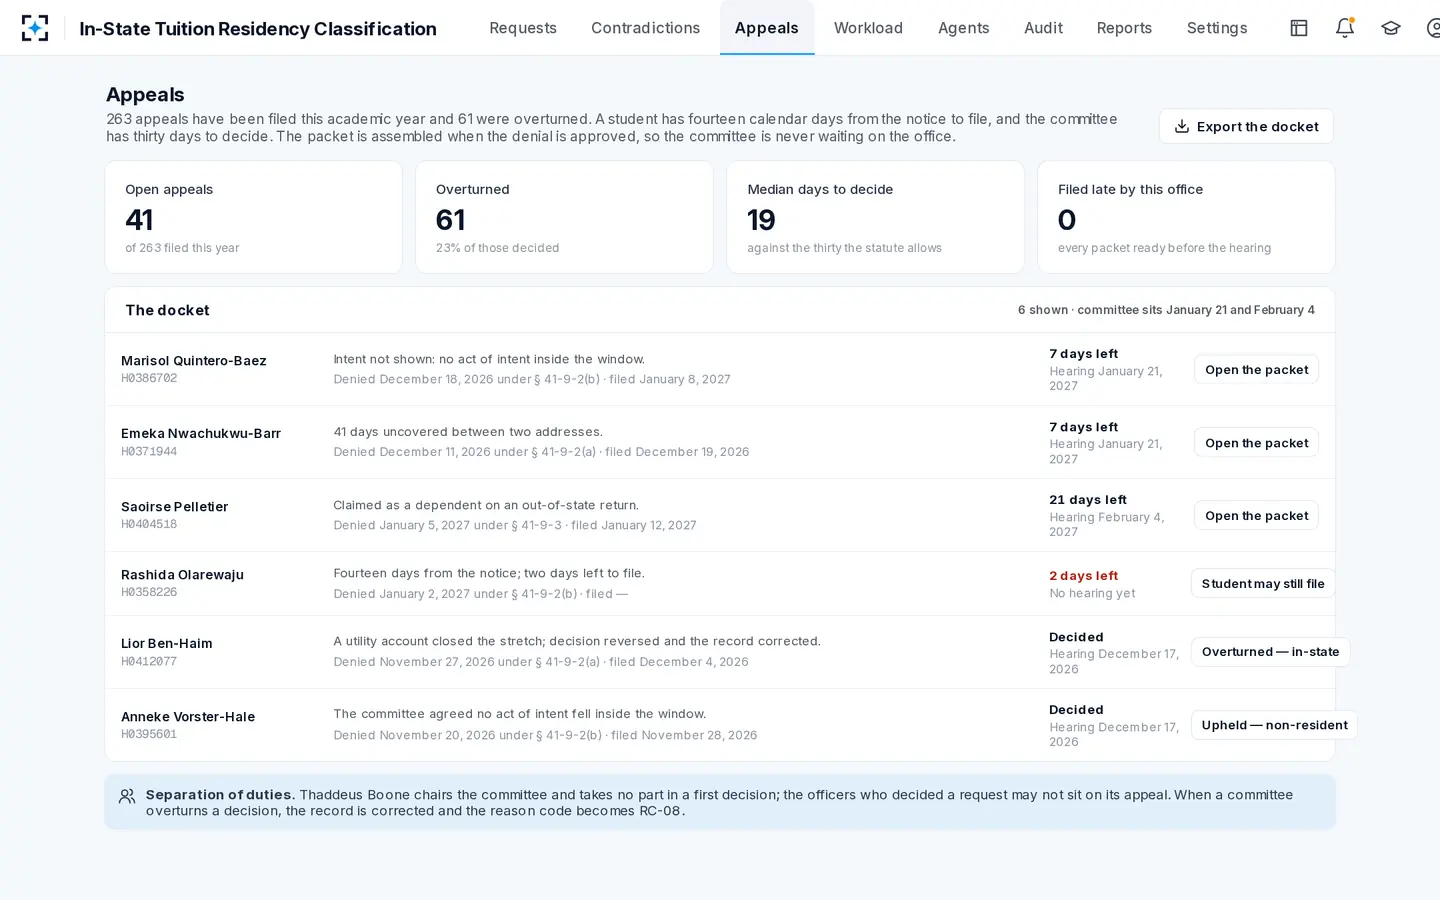Click The docket heading
Viewport: 1440px width, 900px height.
(x=167, y=310)
